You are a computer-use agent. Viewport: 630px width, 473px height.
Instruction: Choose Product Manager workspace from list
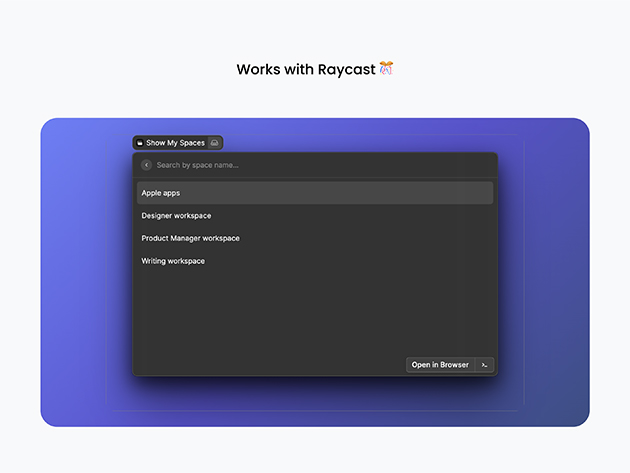click(315, 238)
